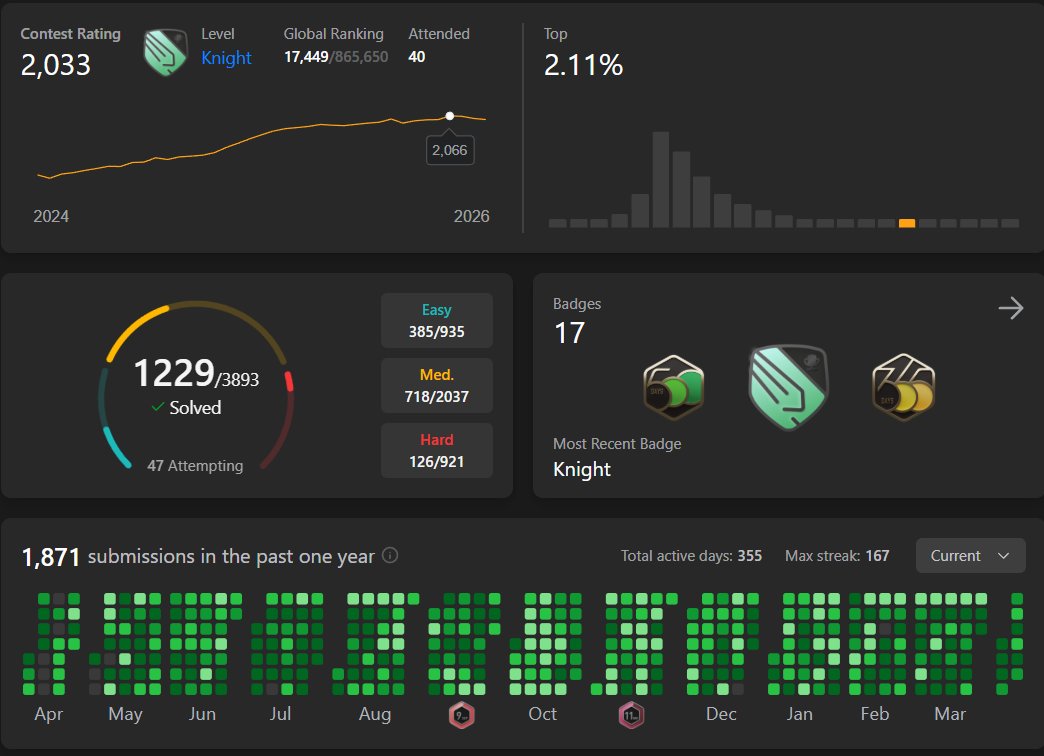Click the 2,066 rating tooltip
This screenshot has height=756, width=1044.
click(449, 151)
